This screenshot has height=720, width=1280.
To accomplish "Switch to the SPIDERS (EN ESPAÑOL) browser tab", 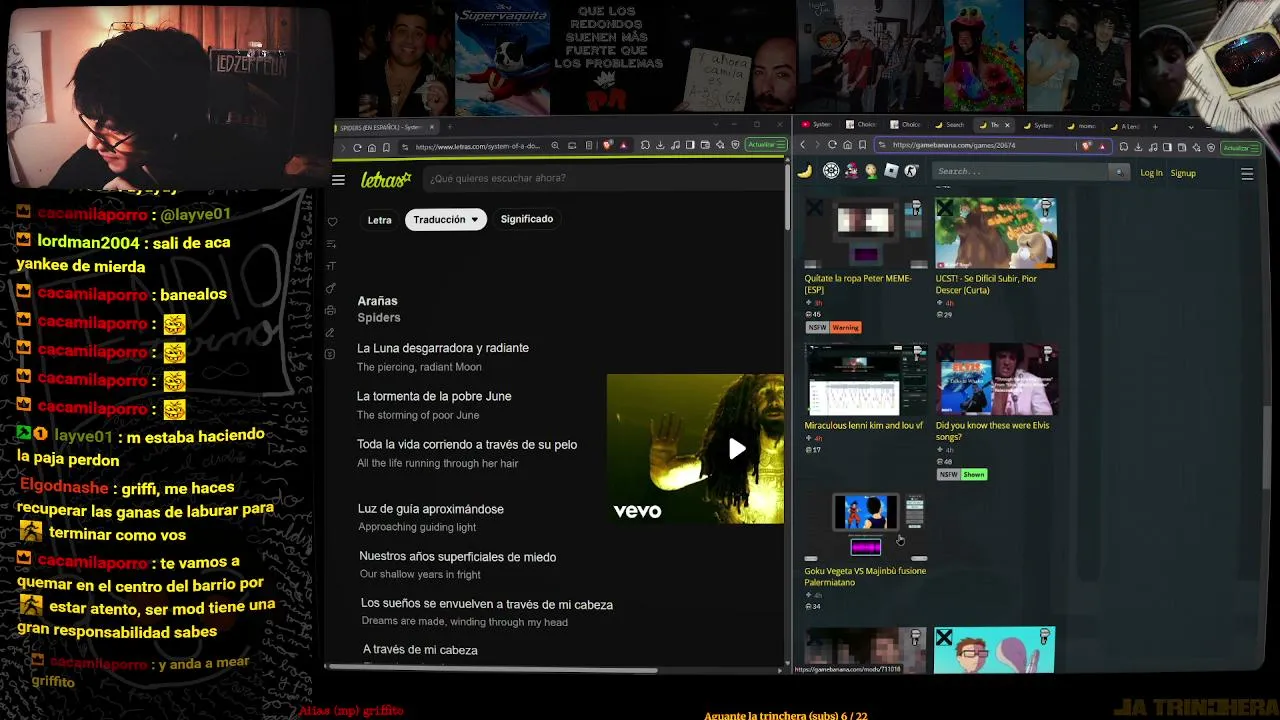I will (383, 127).
